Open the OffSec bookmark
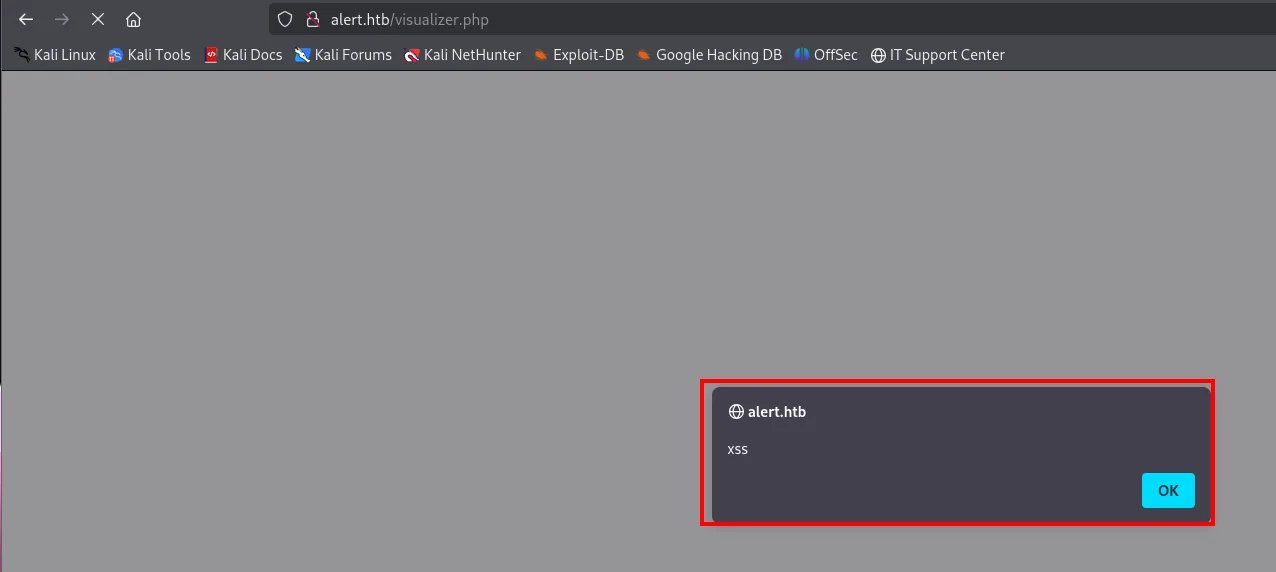The image size is (1276, 572). pyautogui.click(x=826, y=55)
